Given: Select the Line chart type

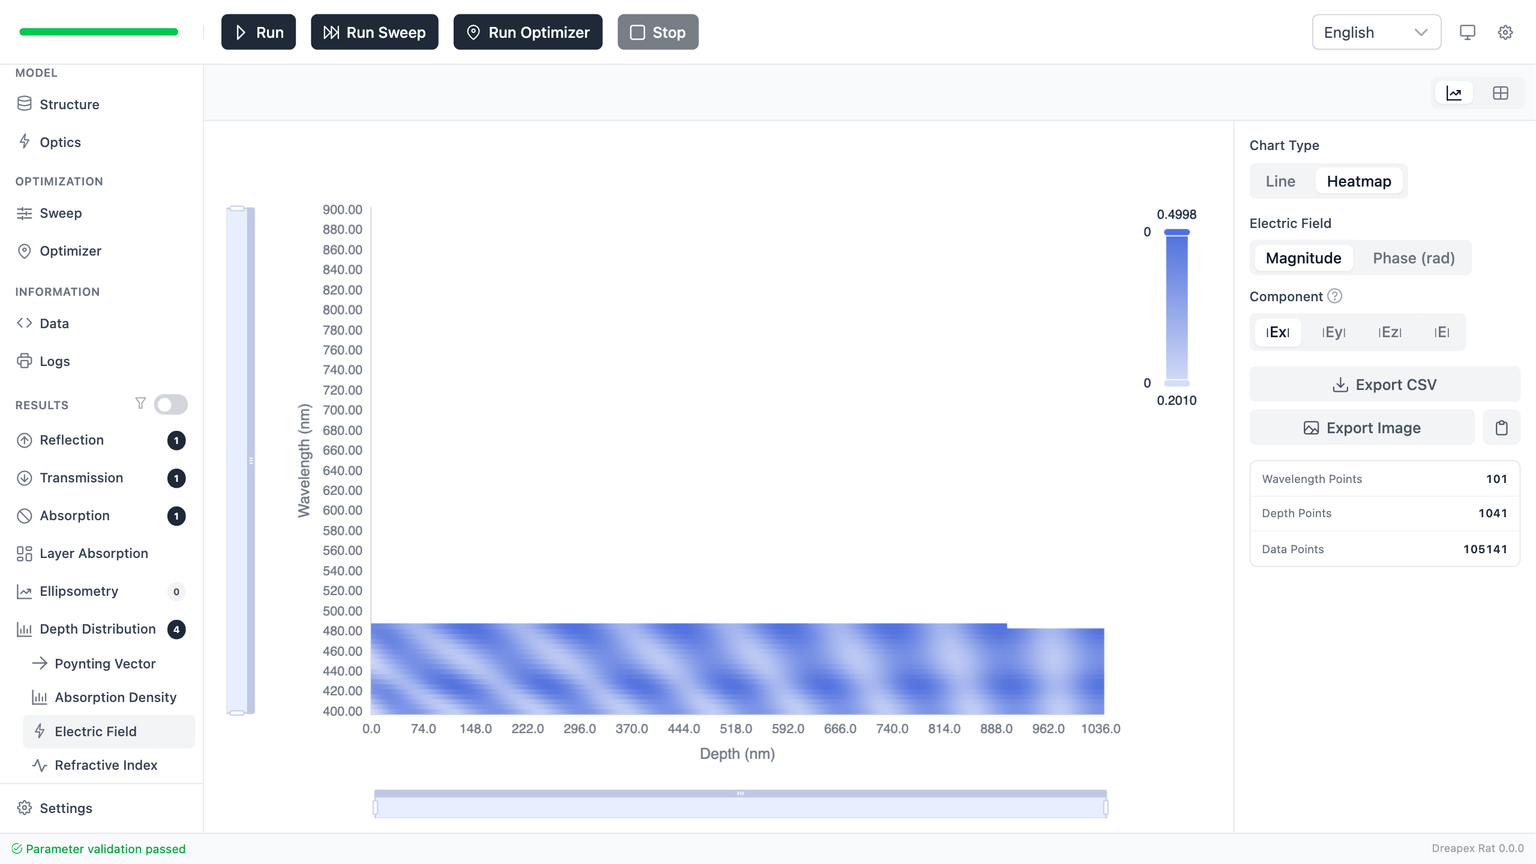Looking at the screenshot, I should pos(1280,181).
